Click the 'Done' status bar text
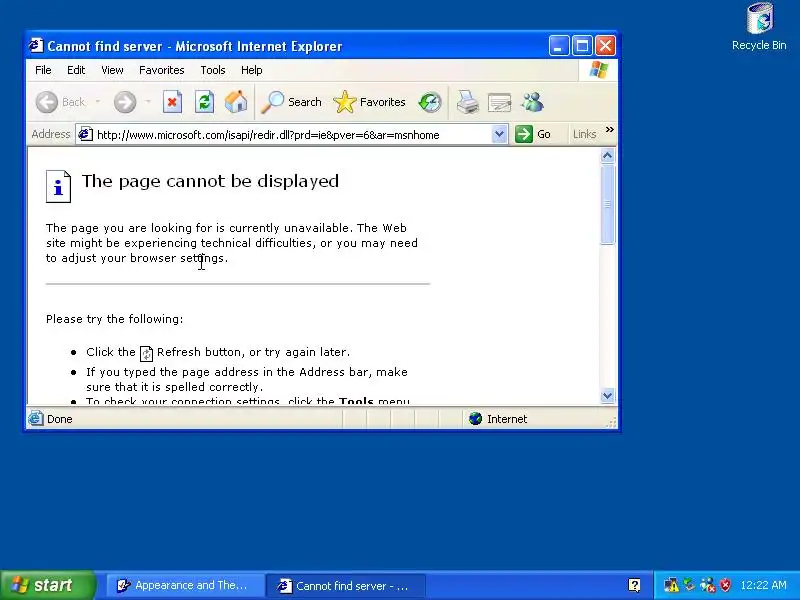Viewport: 800px width, 600px height. [60, 419]
